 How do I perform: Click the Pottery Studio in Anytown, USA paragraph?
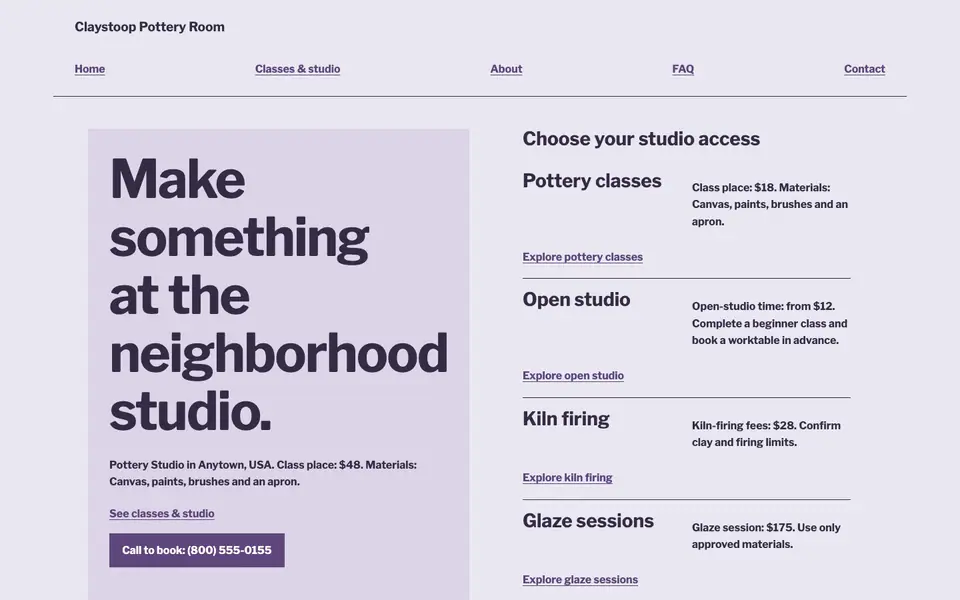tap(263, 473)
